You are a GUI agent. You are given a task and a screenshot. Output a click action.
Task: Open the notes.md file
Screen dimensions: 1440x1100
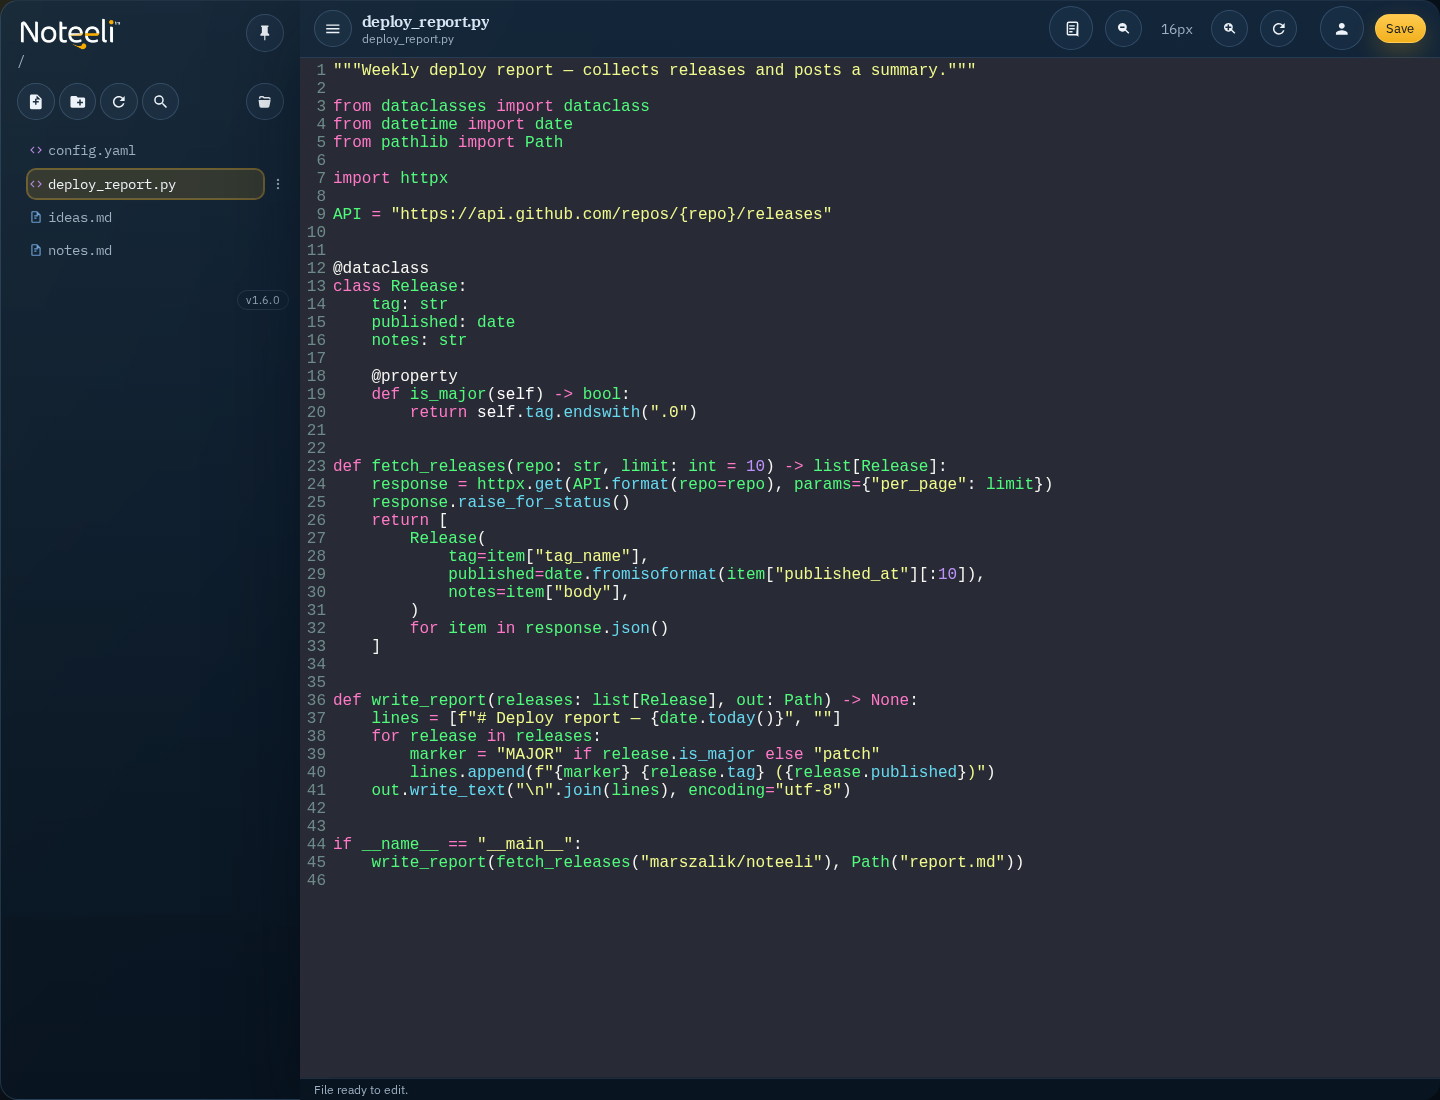tap(145, 250)
